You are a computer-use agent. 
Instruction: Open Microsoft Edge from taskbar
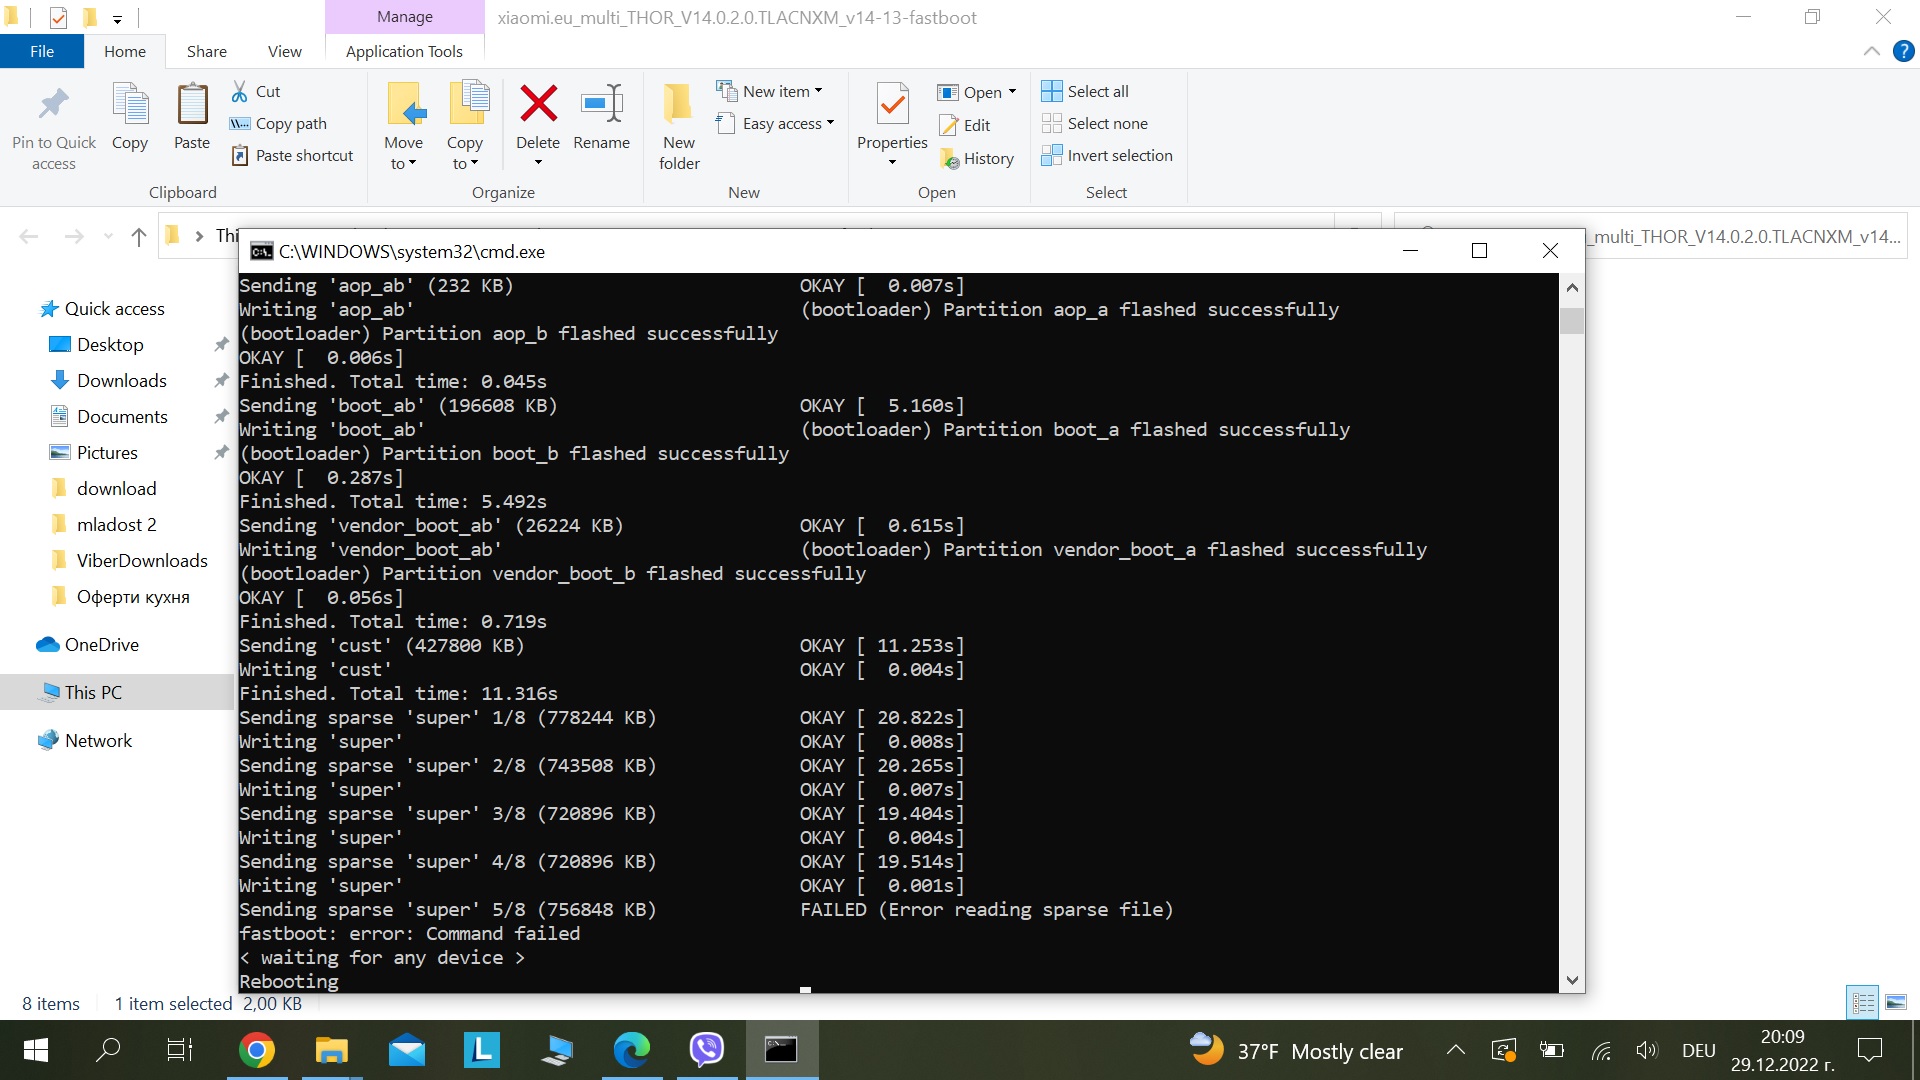[x=632, y=1050]
